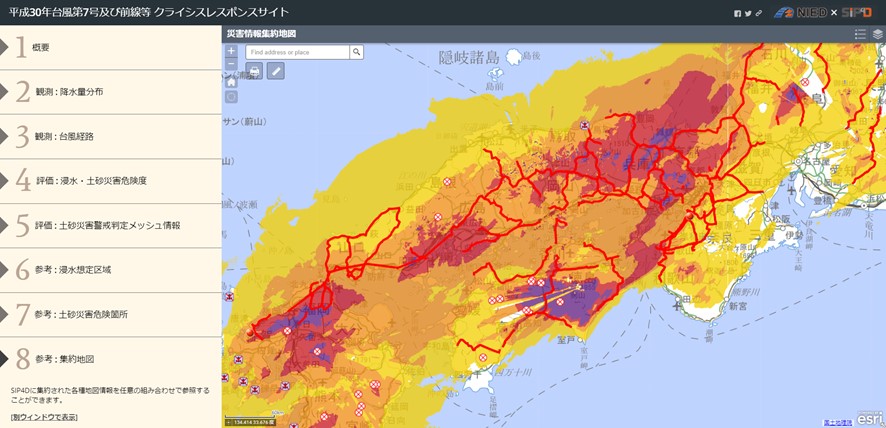Click the find my location button
This screenshot has height=428, width=886.
[x=231, y=97]
